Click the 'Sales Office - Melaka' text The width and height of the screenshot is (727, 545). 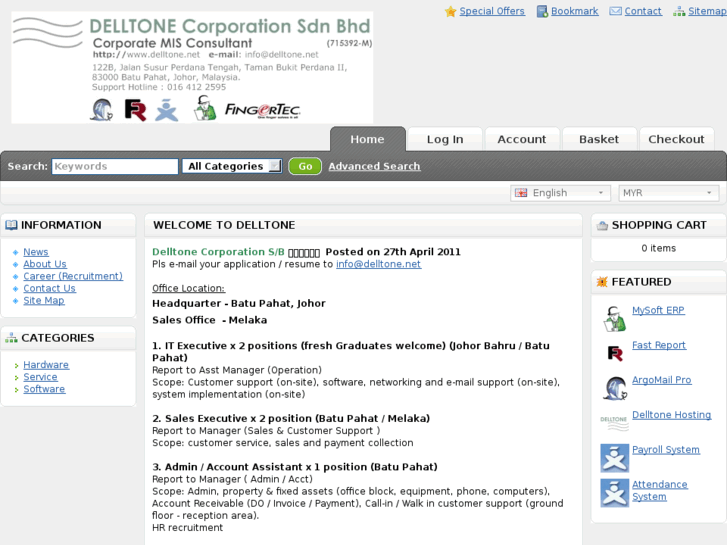(x=210, y=320)
